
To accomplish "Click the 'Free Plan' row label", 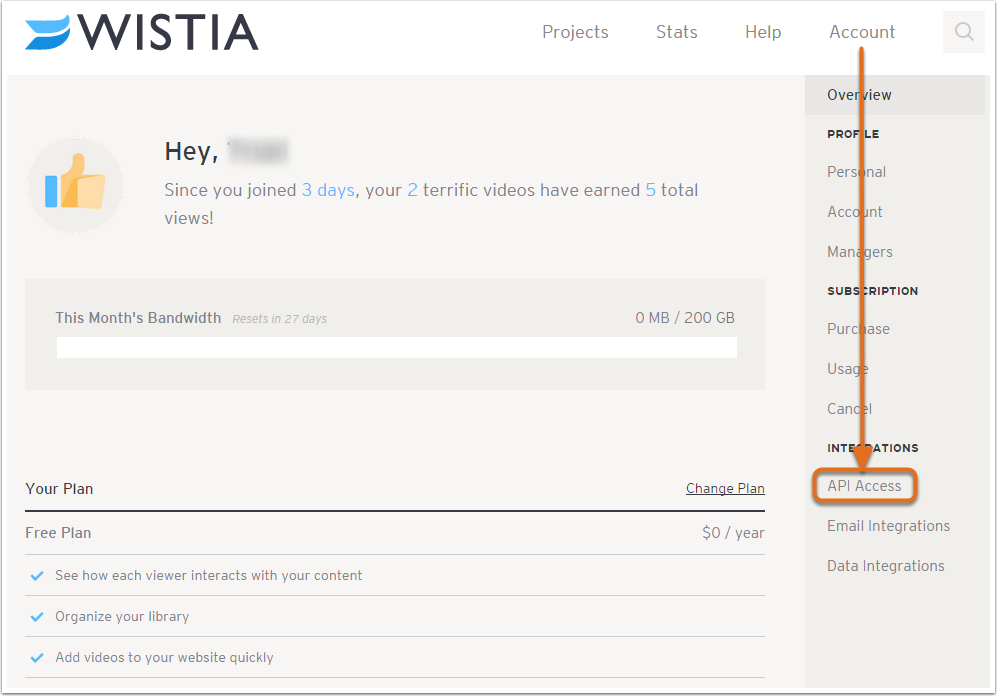I will [x=58, y=533].
